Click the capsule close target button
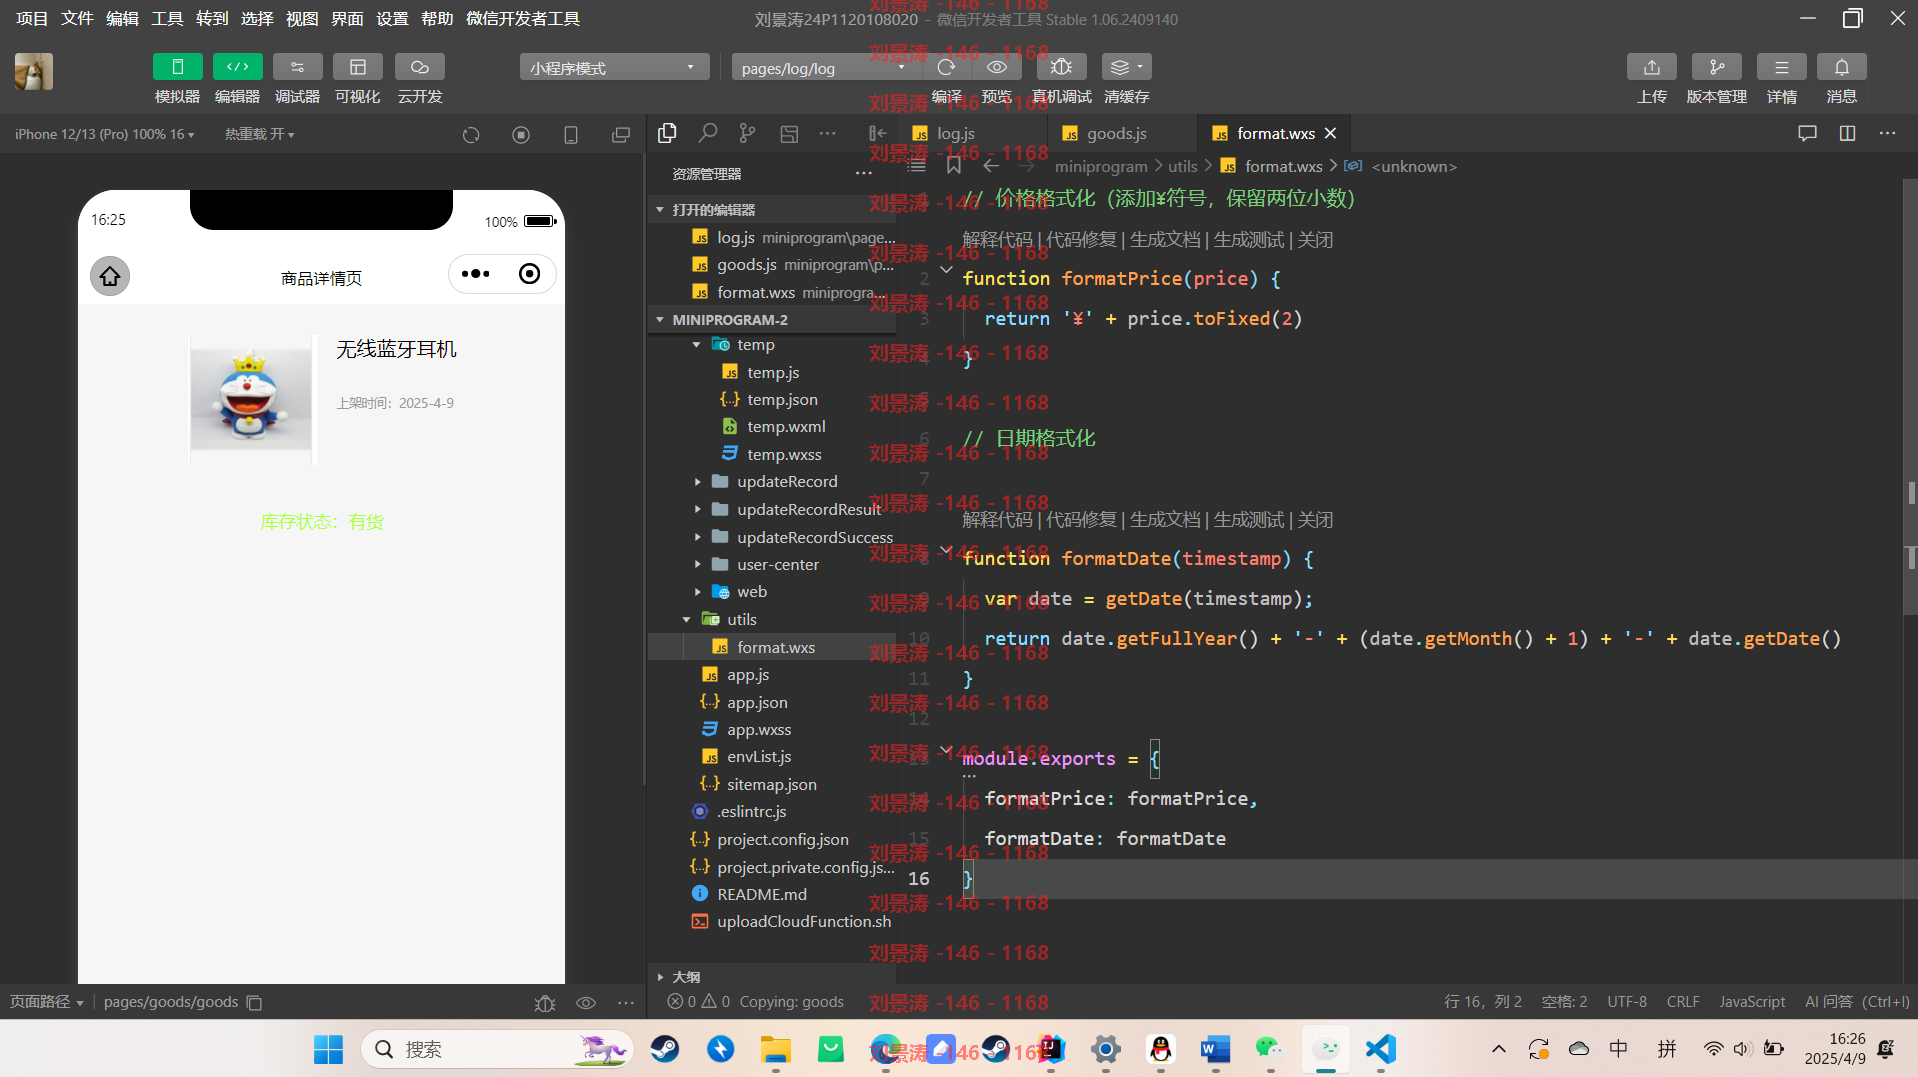Image resolution: width=1918 pixels, height=1077 pixels. [529, 274]
